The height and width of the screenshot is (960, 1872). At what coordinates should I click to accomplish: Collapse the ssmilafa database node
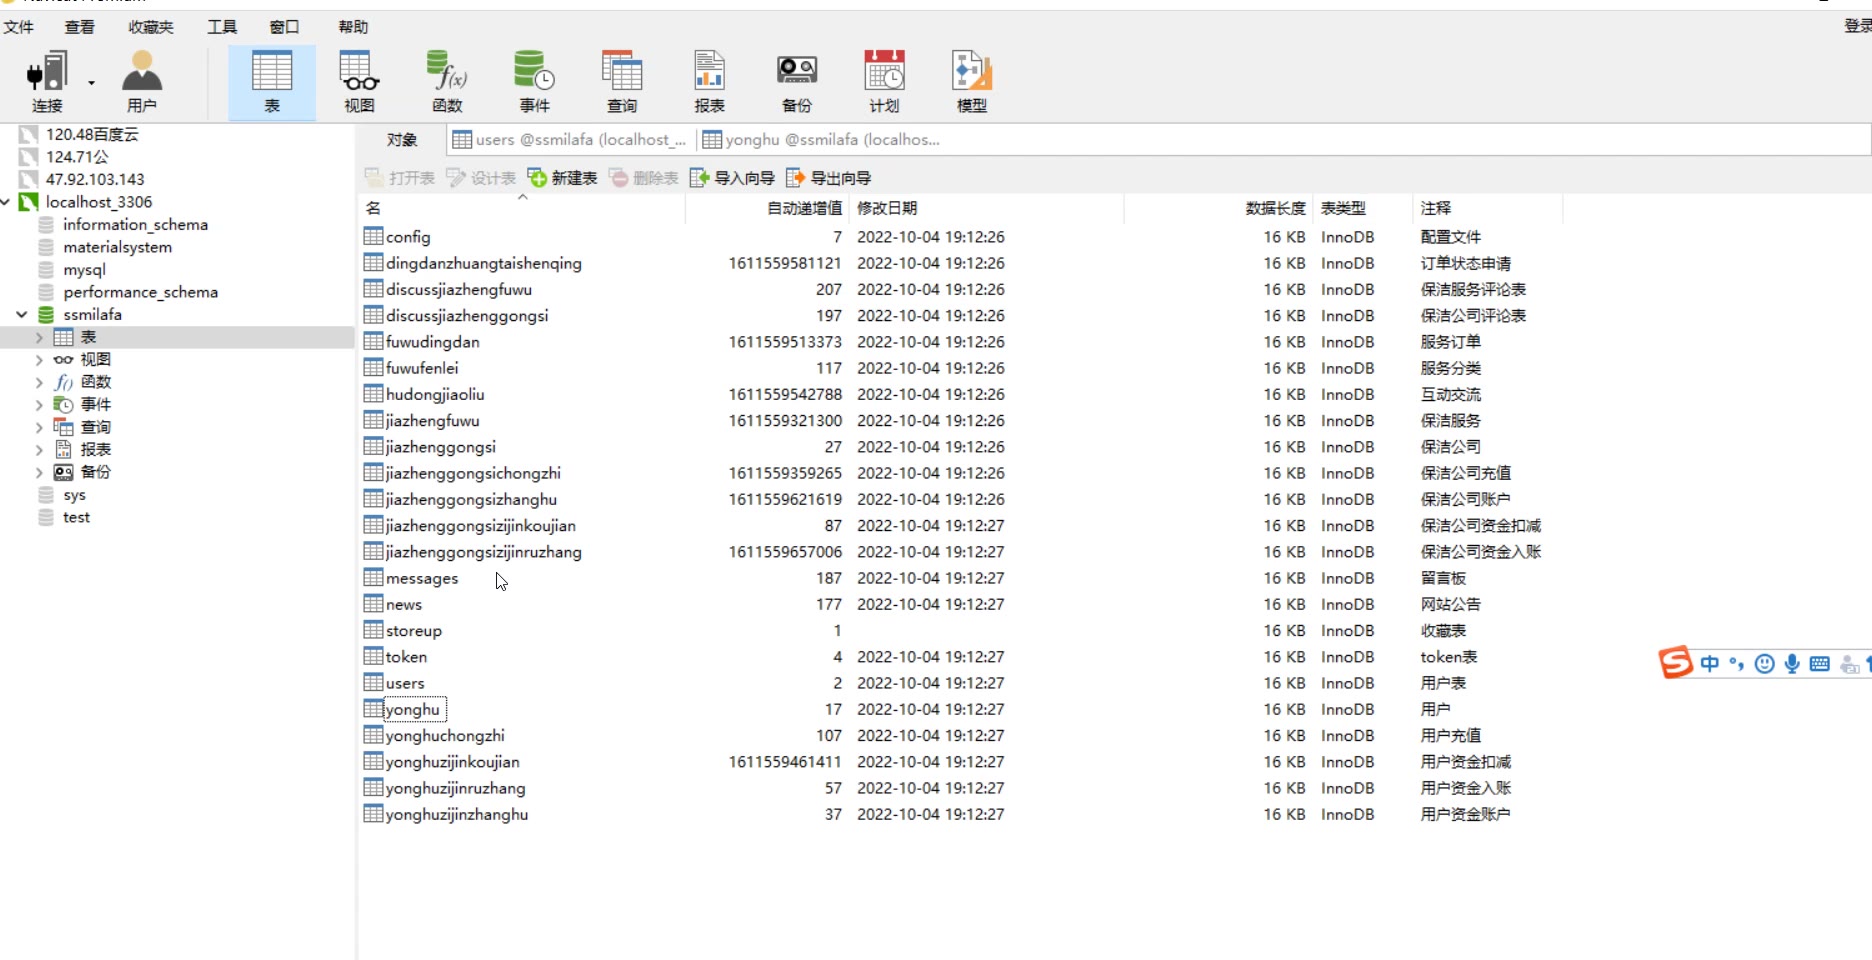click(22, 314)
